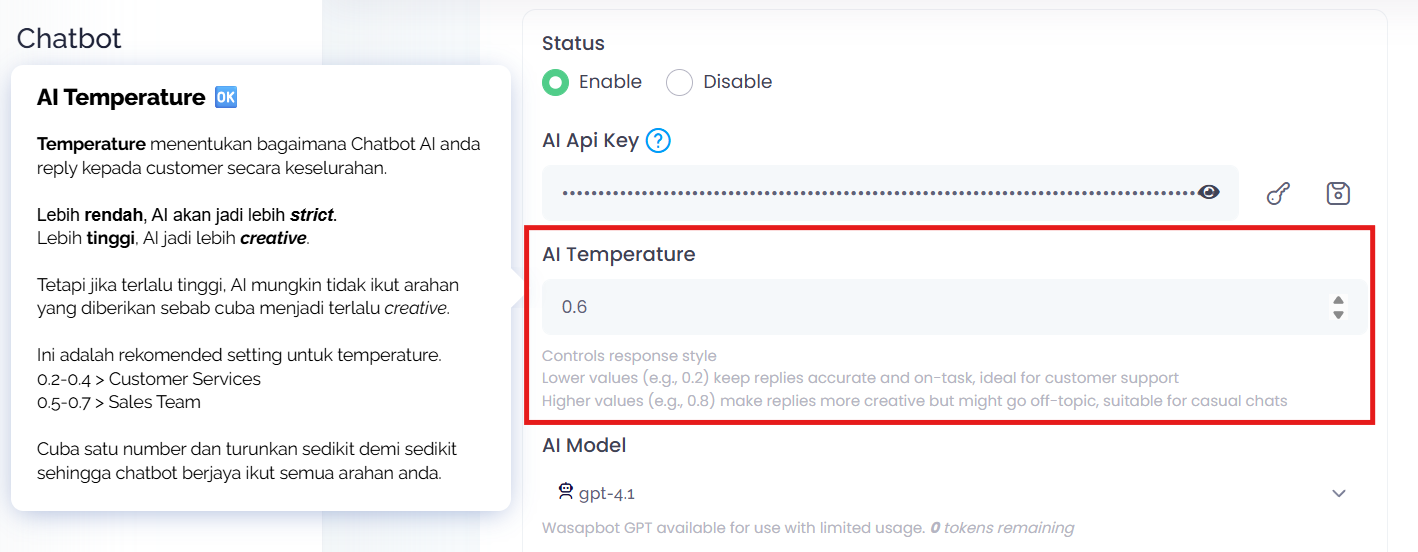
Task: Click the Chatbot heading in the sidebar
Action: [69, 38]
